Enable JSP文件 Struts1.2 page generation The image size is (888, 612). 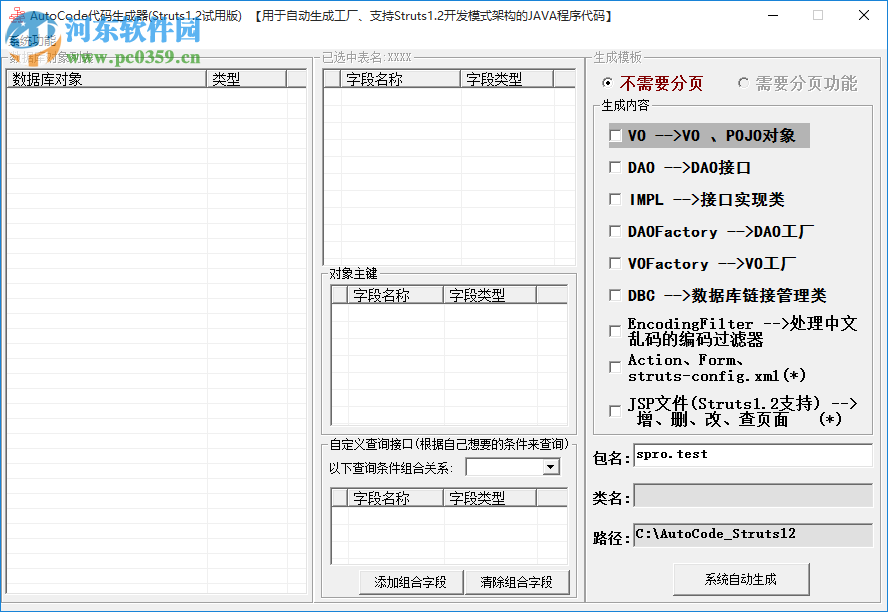click(x=614, y=409)
